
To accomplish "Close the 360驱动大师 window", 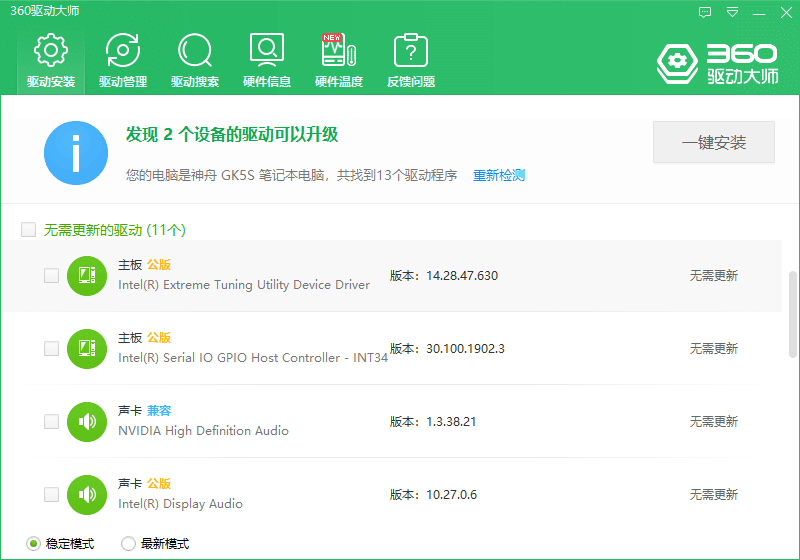I will (786, 12).
